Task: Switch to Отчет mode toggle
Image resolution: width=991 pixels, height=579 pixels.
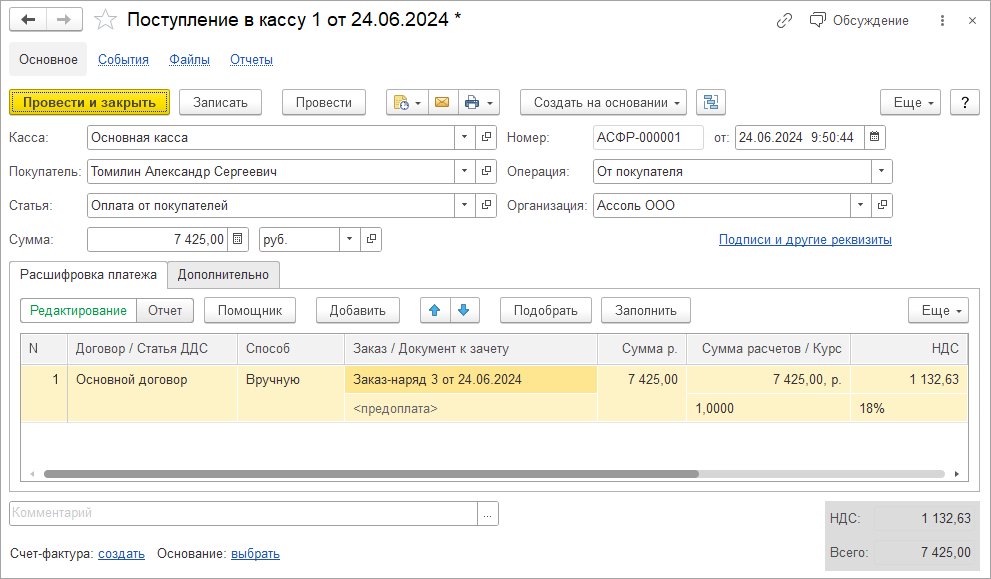Action: [165, 310]
